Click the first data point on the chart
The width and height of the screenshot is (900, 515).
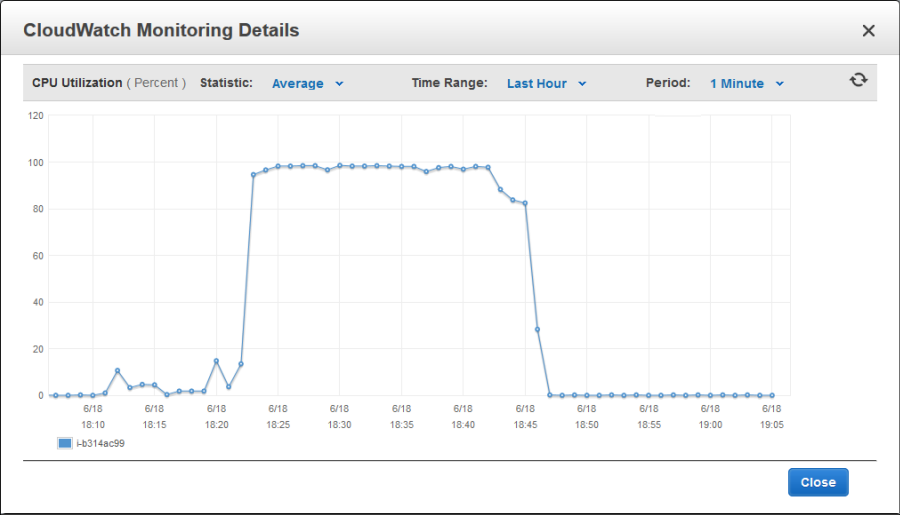[56, 395]
